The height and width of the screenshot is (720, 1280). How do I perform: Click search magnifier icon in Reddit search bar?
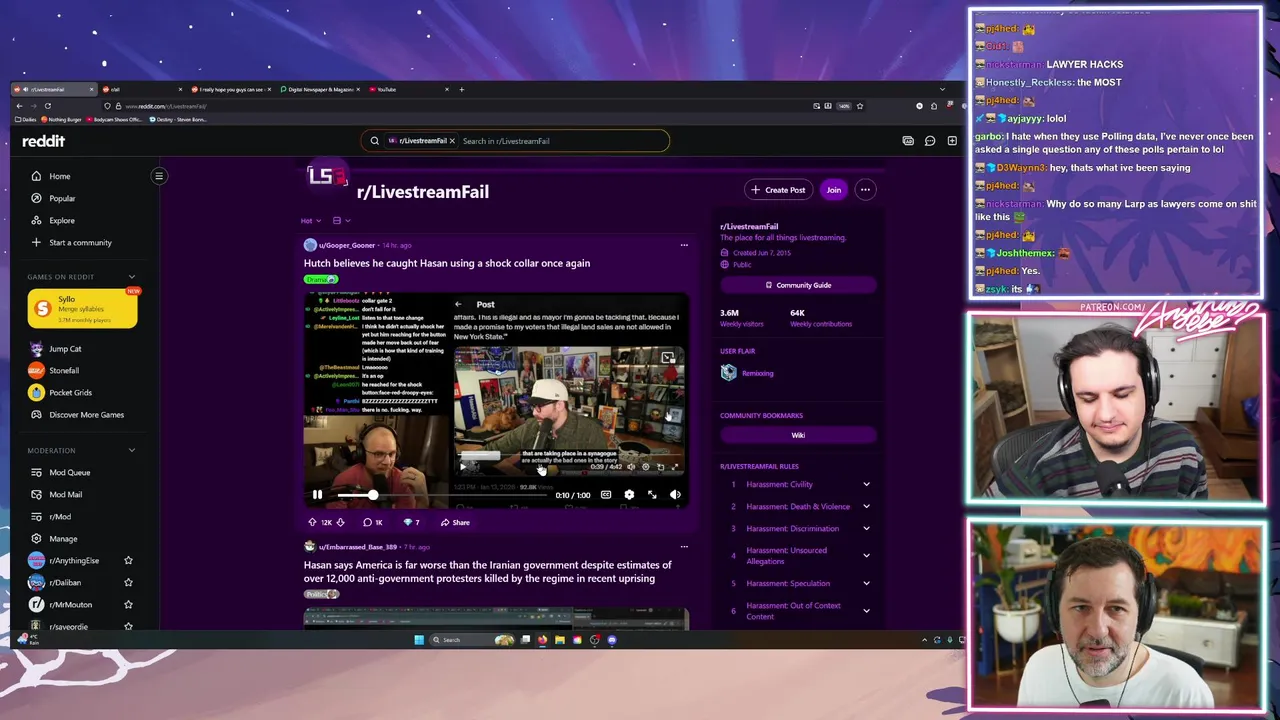375,141
